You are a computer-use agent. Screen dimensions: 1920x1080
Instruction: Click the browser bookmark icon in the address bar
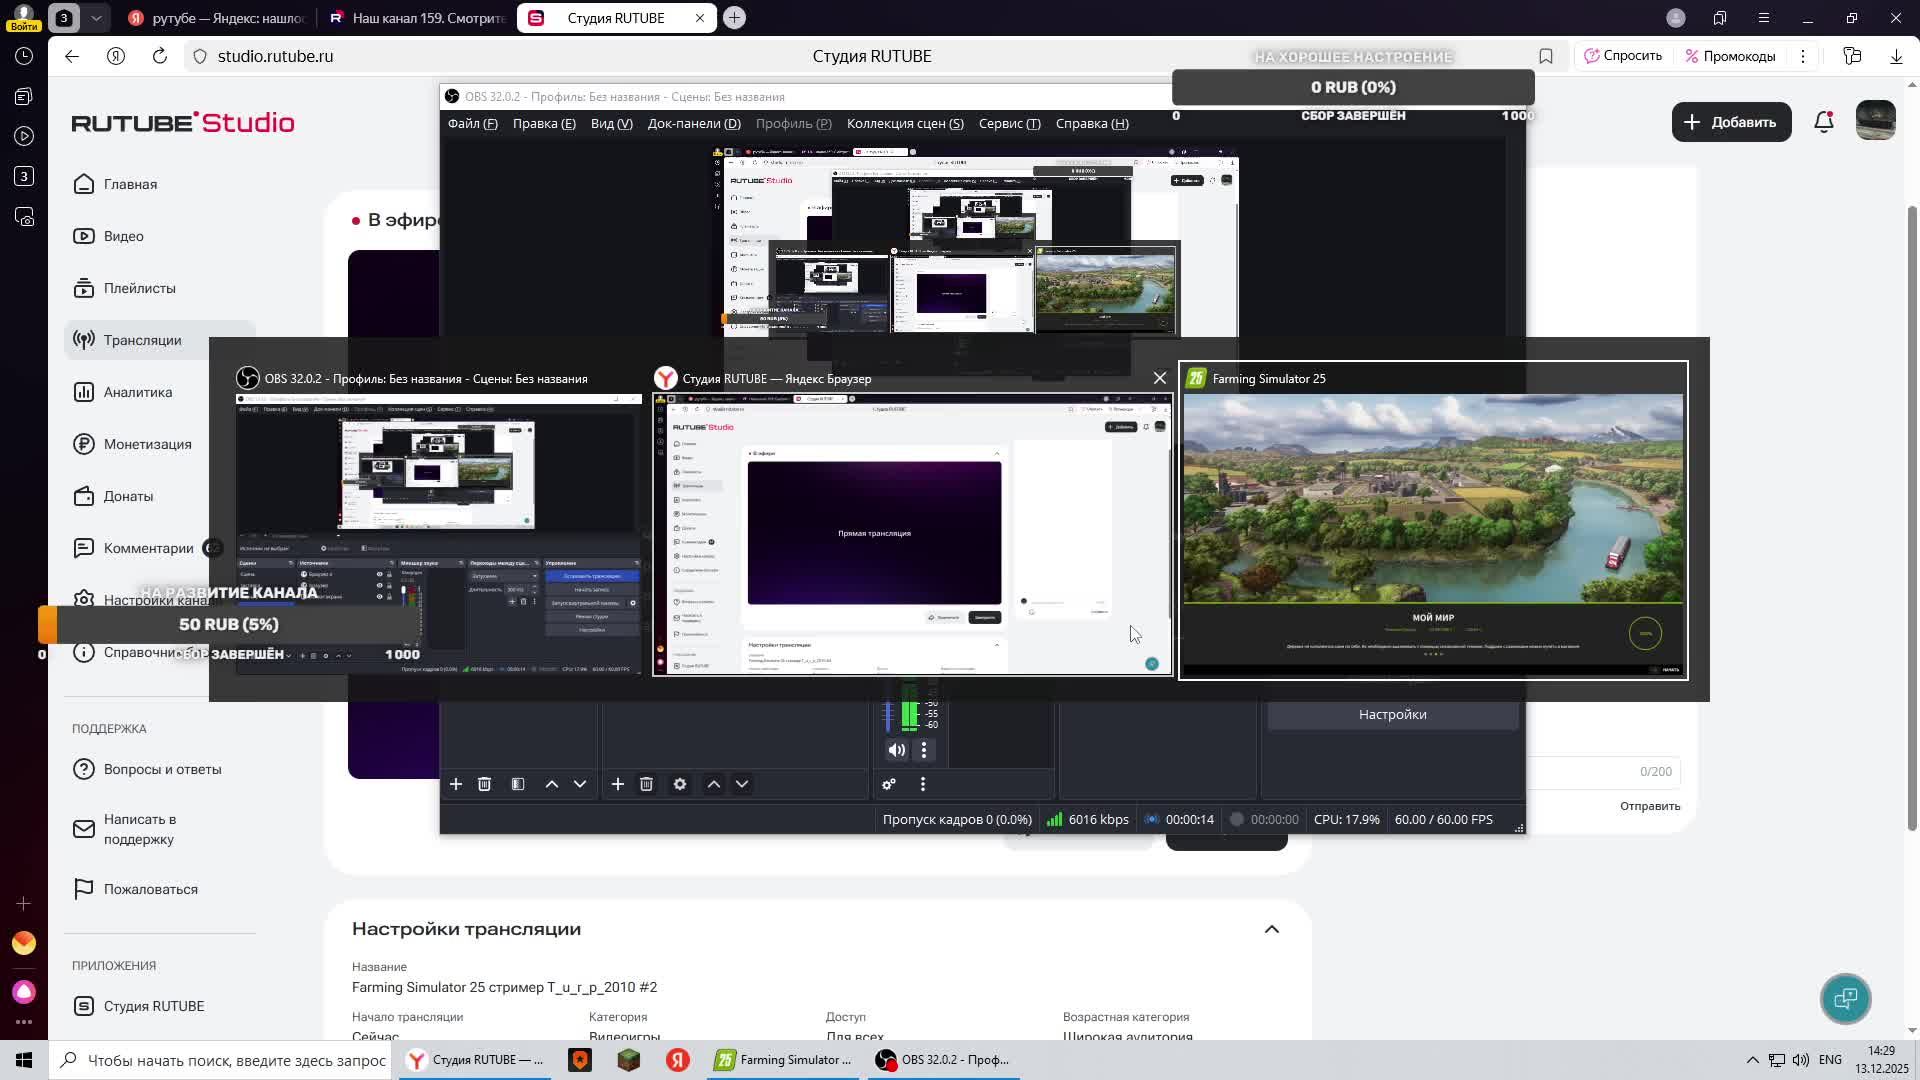pos(1546,56)
